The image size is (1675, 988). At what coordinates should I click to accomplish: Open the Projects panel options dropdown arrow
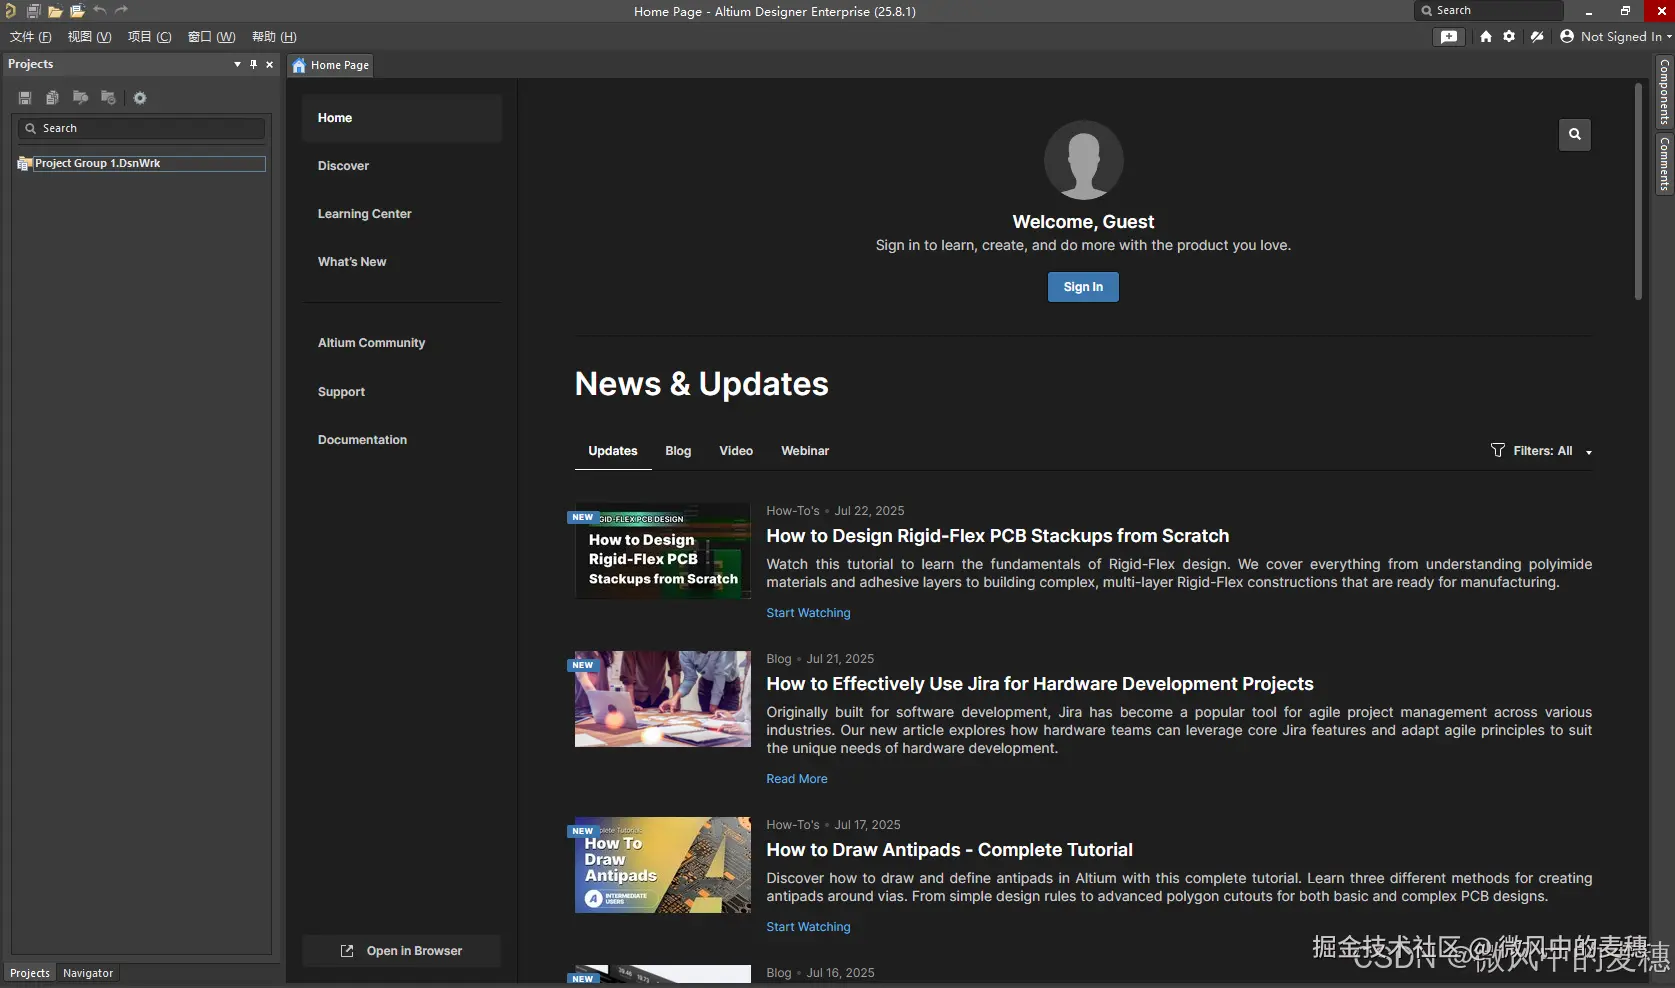237,64
